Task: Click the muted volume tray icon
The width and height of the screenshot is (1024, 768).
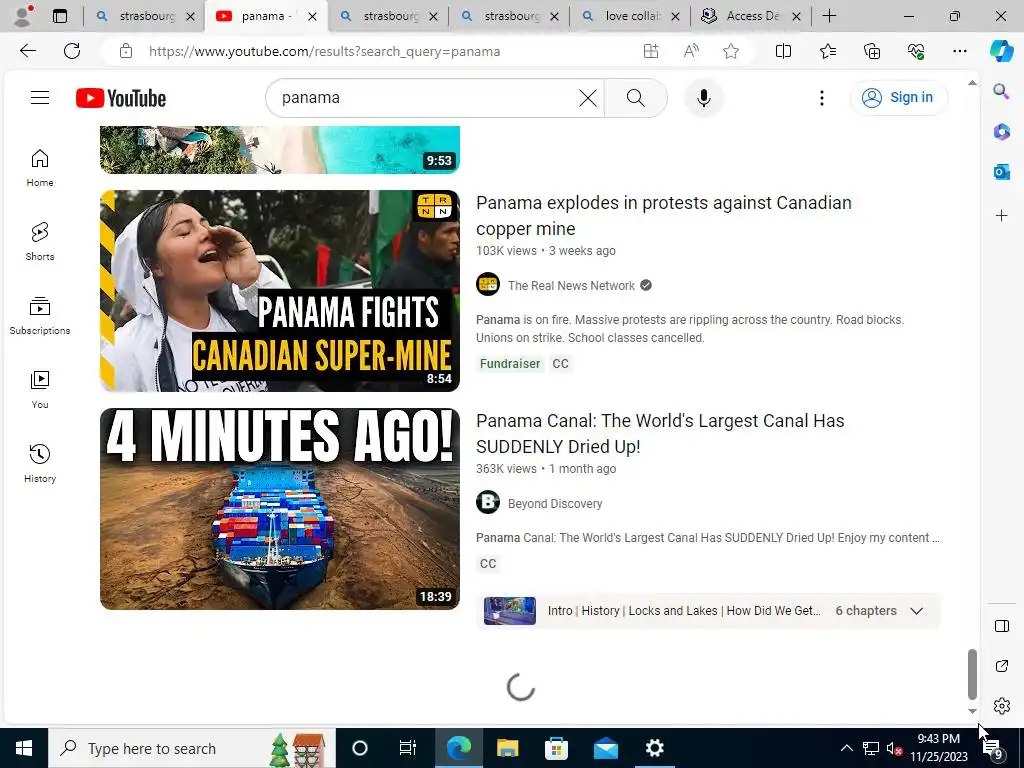Action: click(x=894, y=748)
